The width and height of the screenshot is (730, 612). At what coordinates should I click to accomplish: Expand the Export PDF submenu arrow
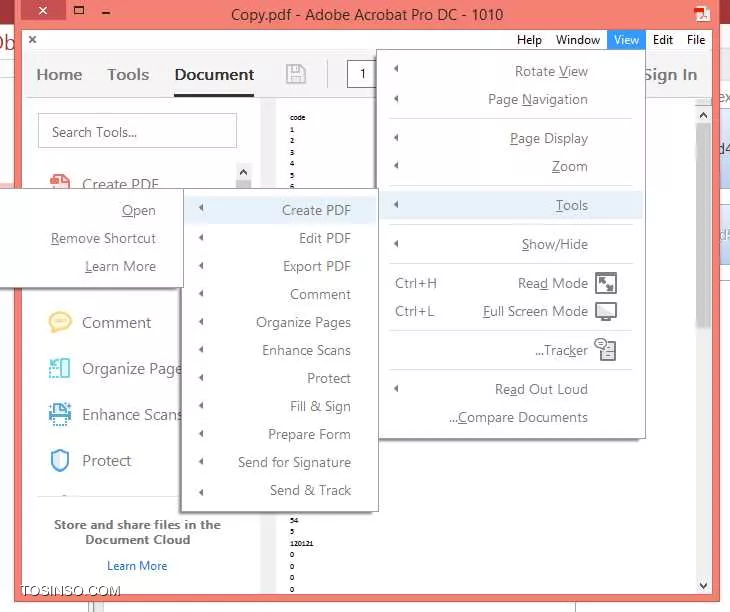pos(201,266)
